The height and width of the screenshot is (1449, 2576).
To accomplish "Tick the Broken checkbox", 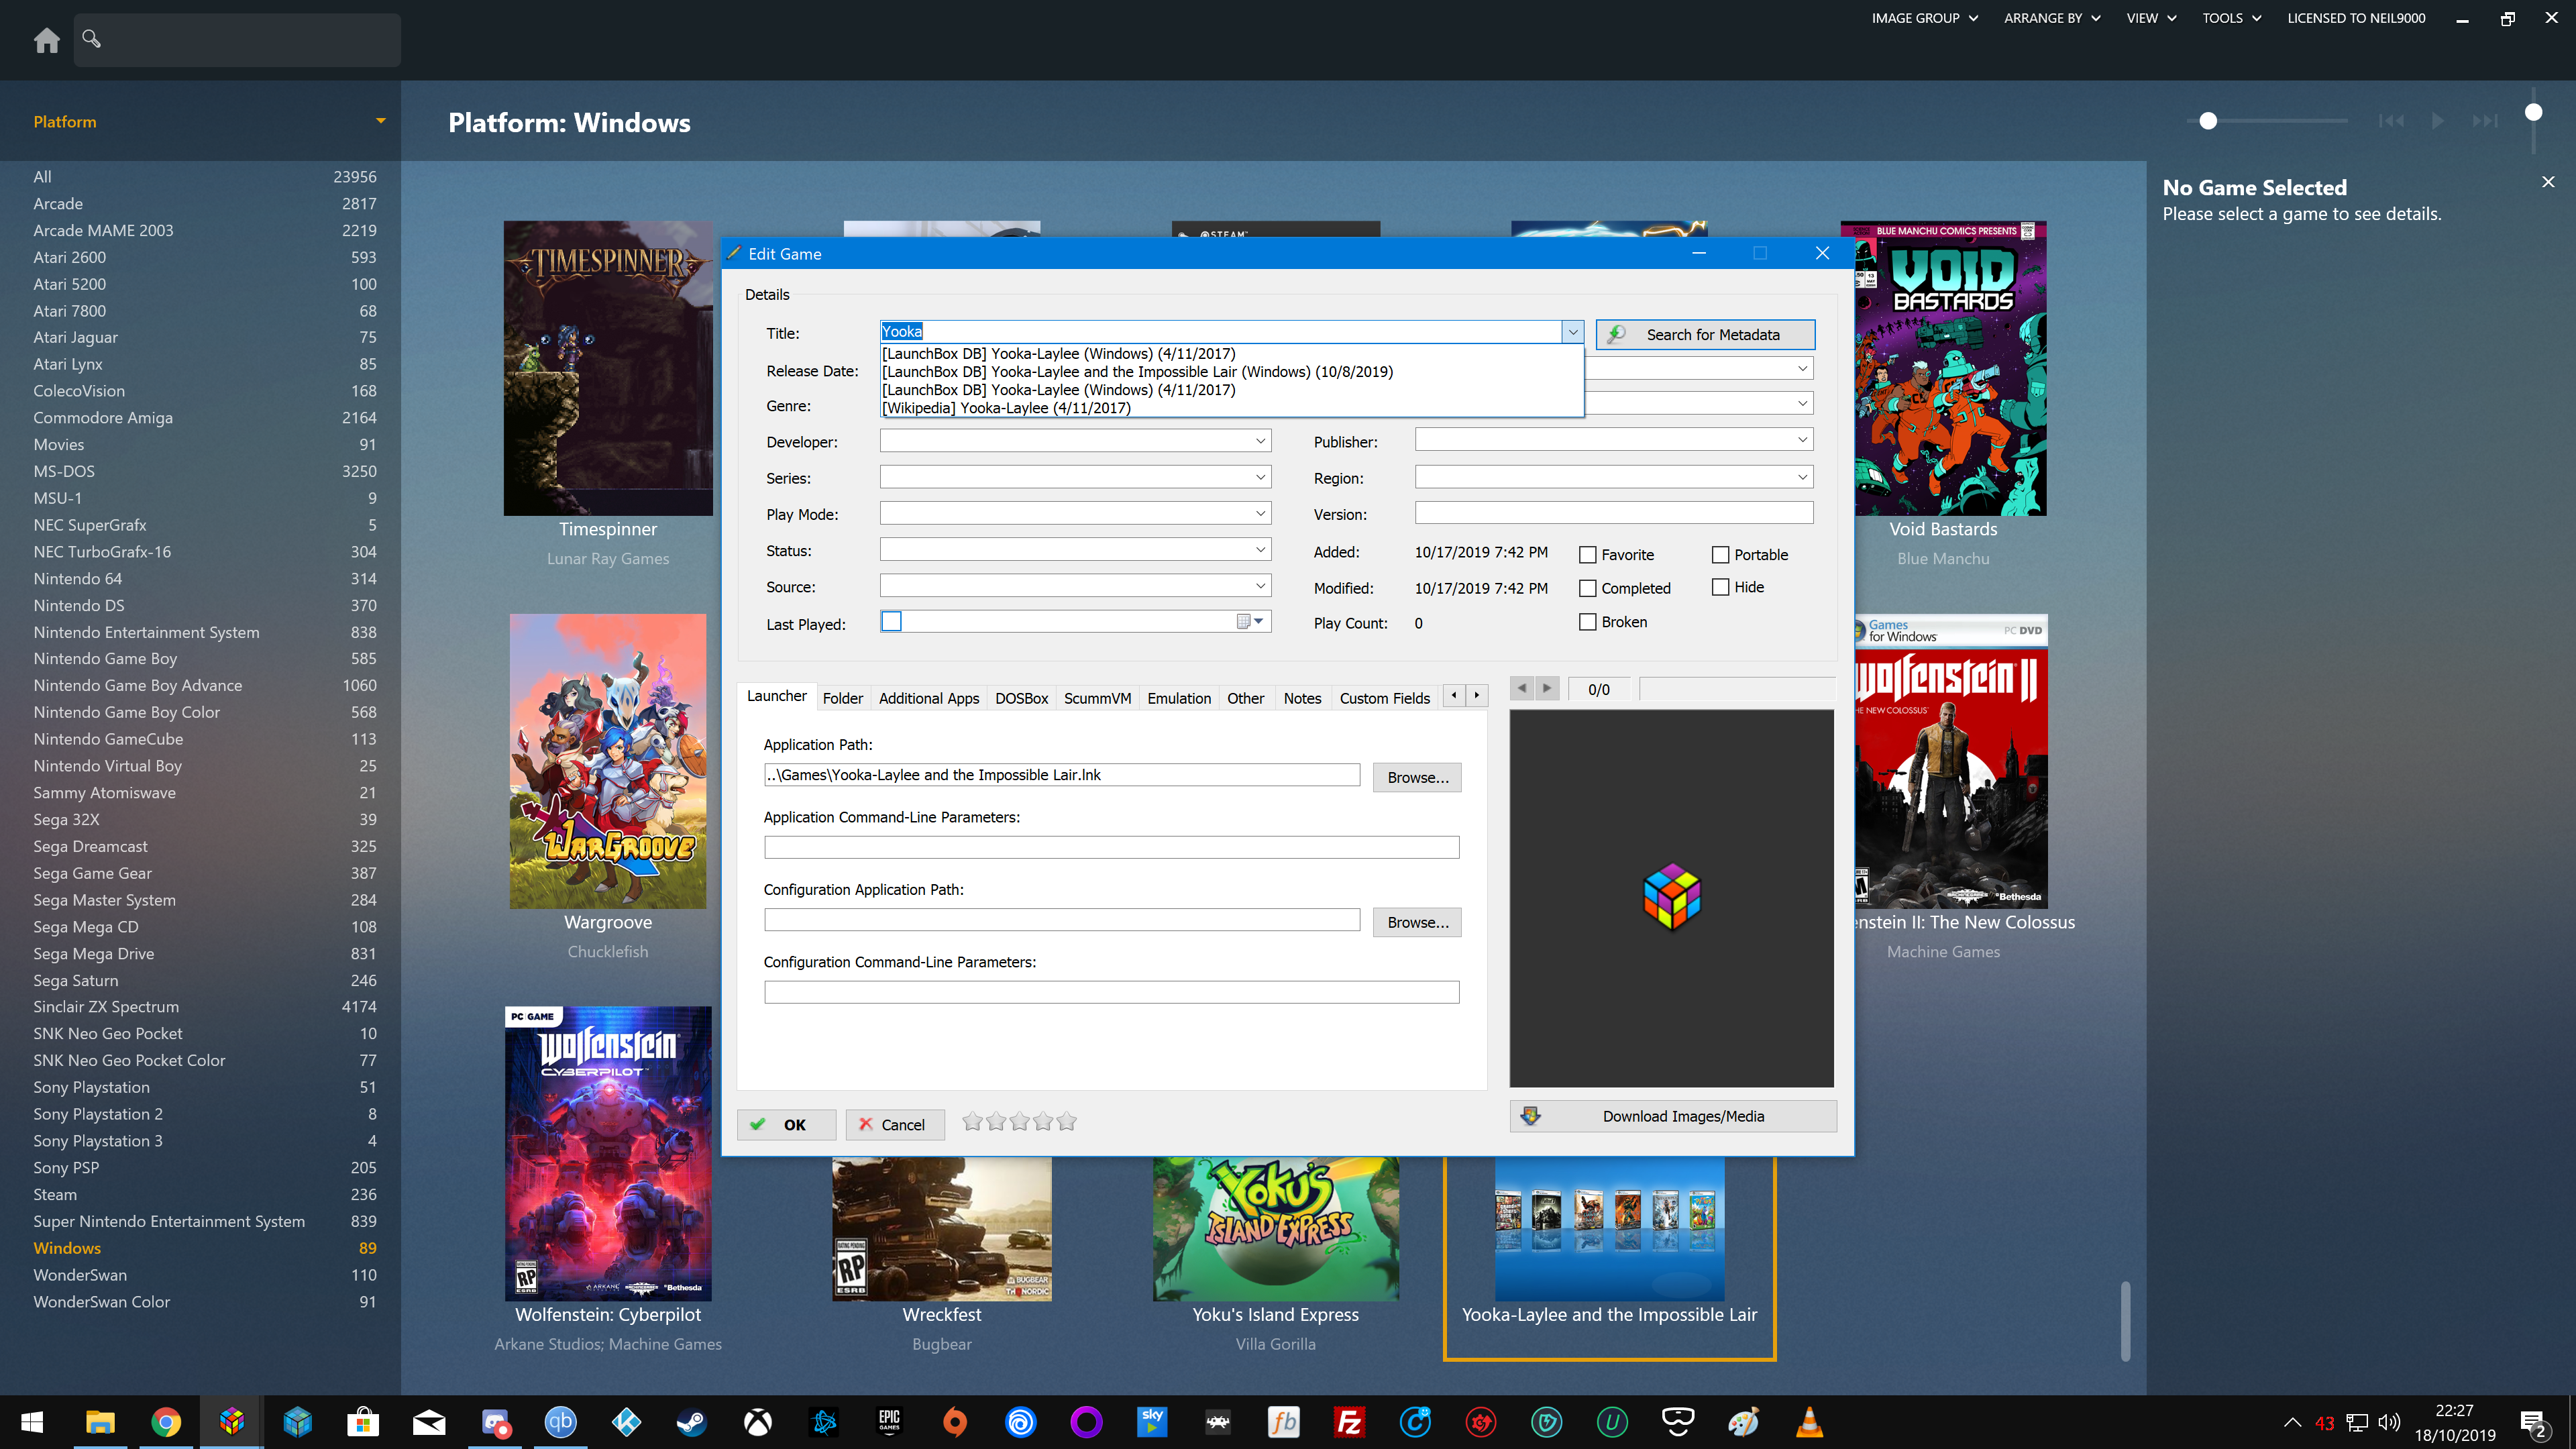I will (1587, 622).
